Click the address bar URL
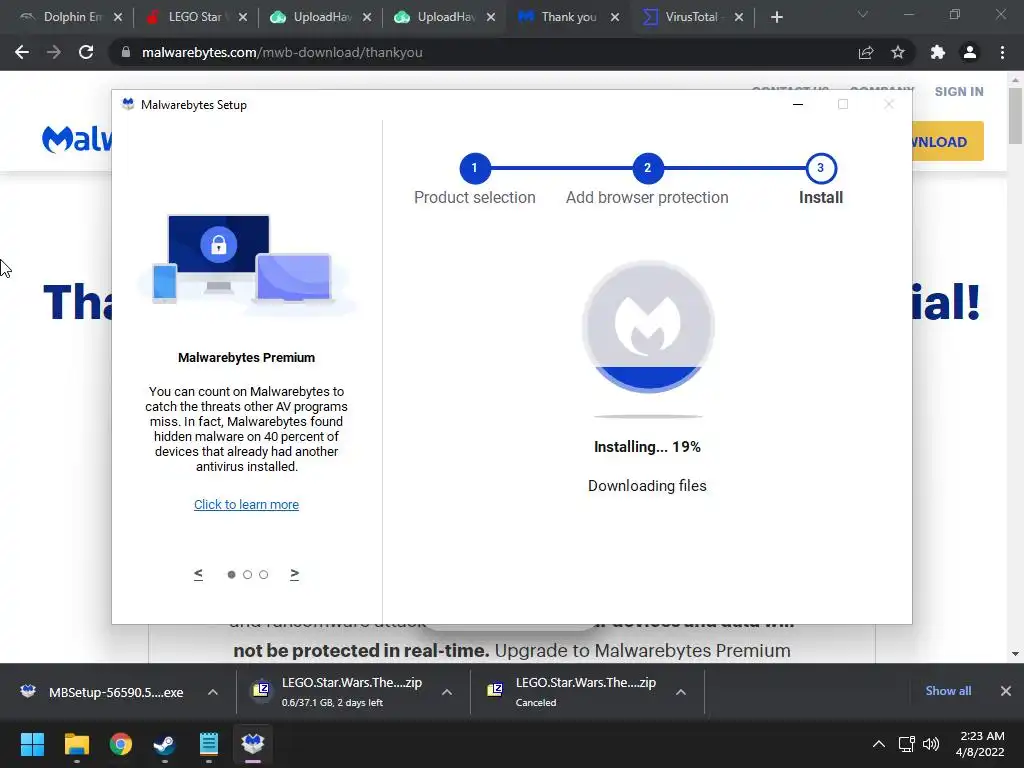This screenshot has height=768, width=1024. pyautogui.click(x=282, y=52)
